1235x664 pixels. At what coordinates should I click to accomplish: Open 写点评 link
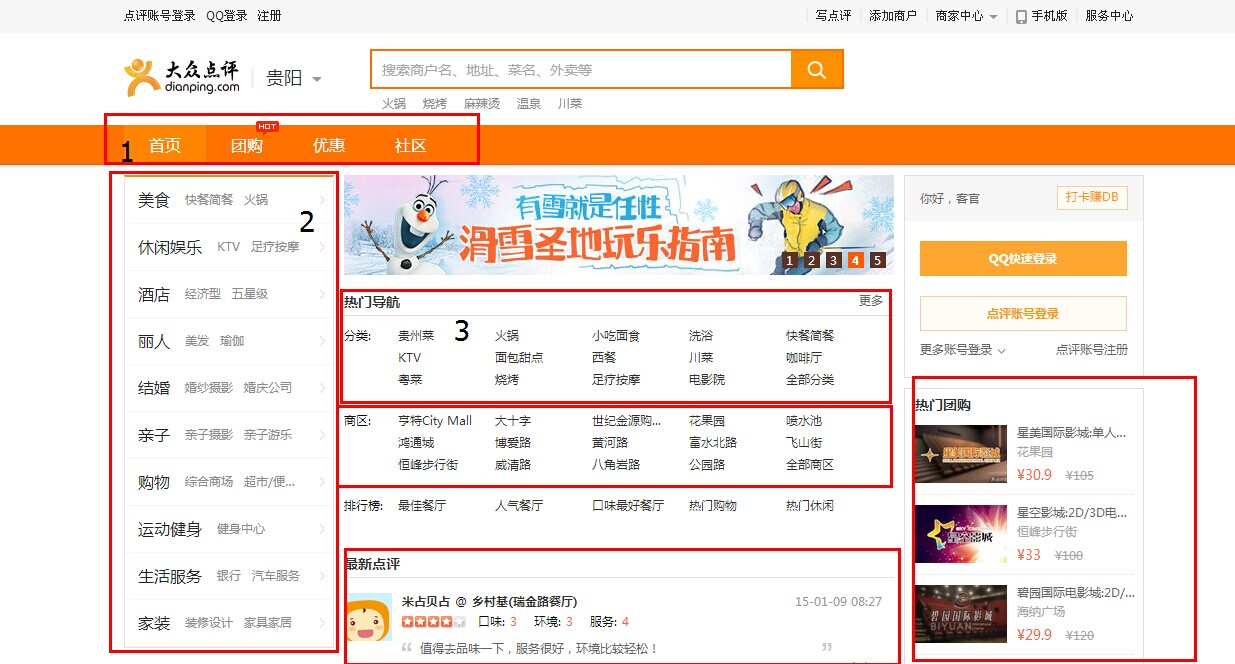click(833, 16)
